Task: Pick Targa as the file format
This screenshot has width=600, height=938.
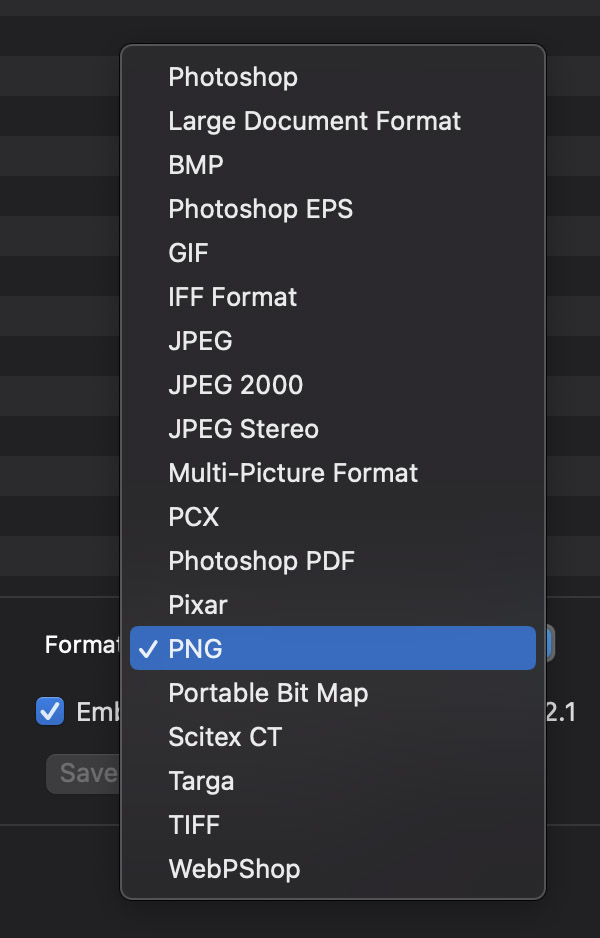Action: [x=201, y=781]
